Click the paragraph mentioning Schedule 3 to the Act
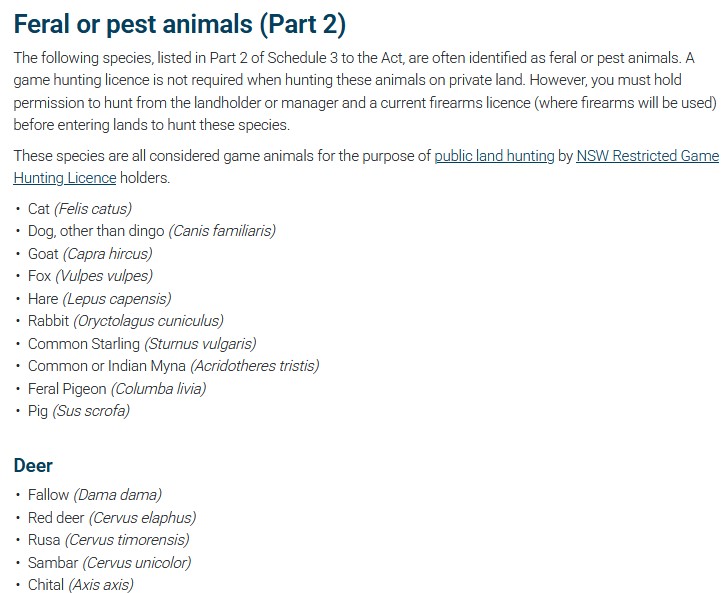Screen dimensions: 725x593 coord(366,91)
